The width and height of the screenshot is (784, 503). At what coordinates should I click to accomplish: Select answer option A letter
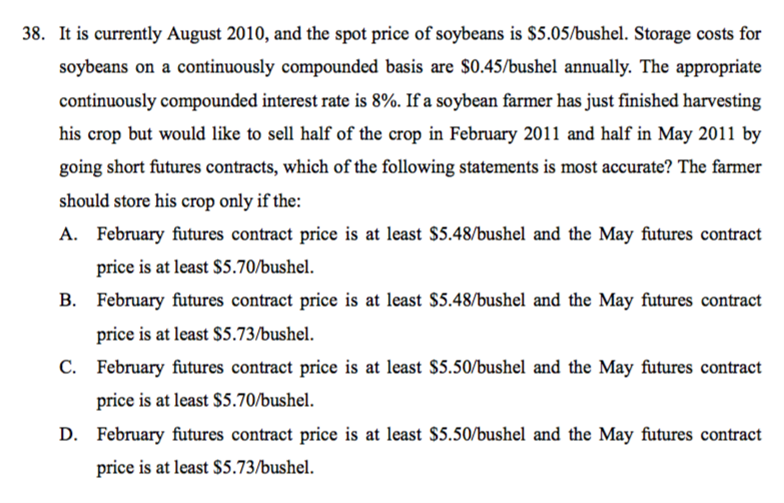68,234
